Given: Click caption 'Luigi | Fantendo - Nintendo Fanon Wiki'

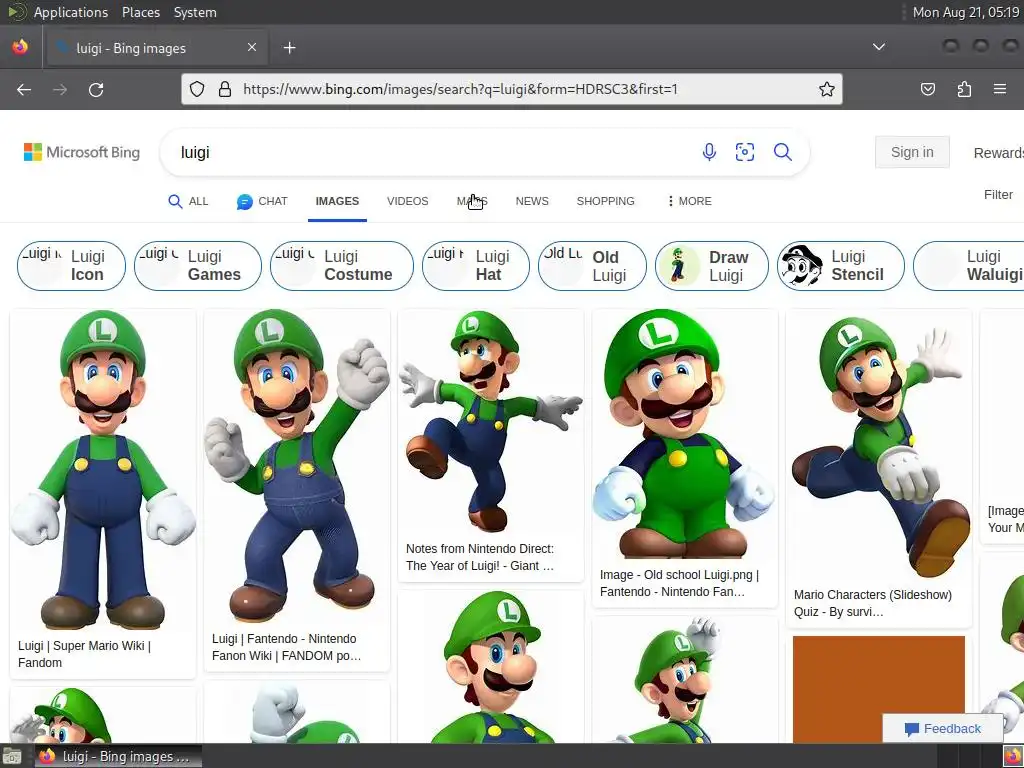Looking at the screenshot, I should (286, 647).
